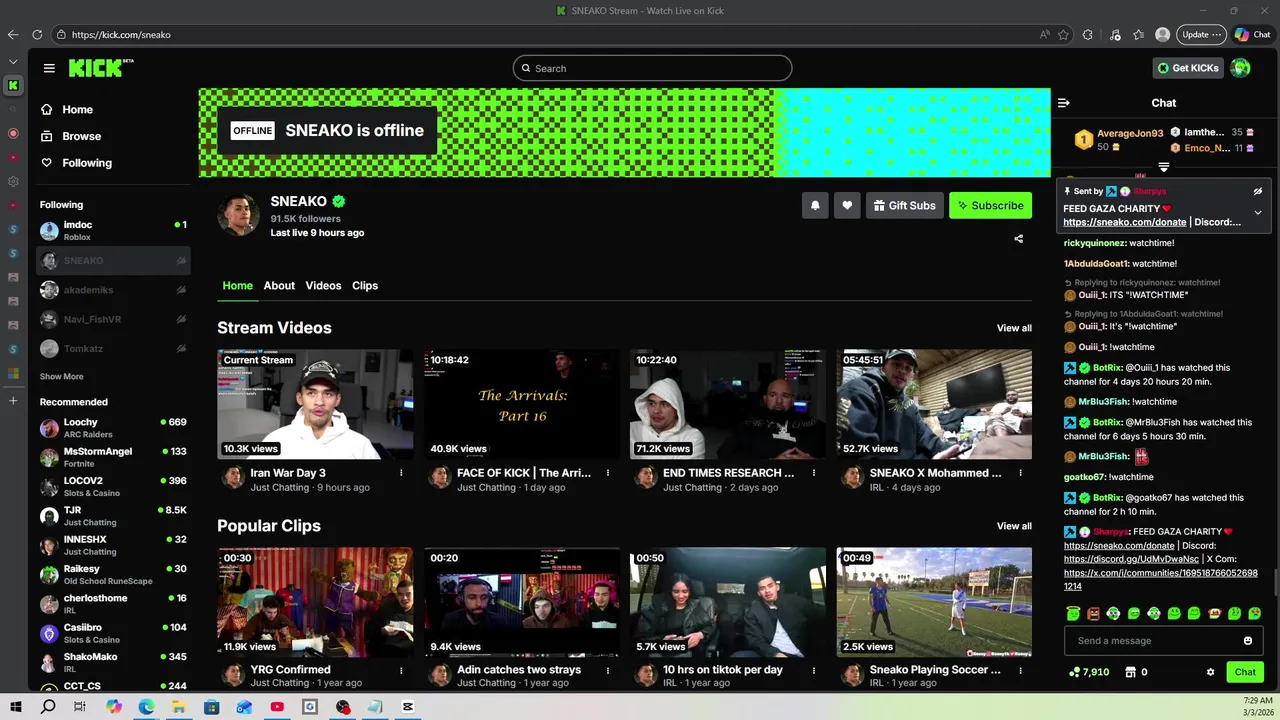Open MsStormAngel in Recommended list
1280x720 pixels.
(x=113, y=457)
